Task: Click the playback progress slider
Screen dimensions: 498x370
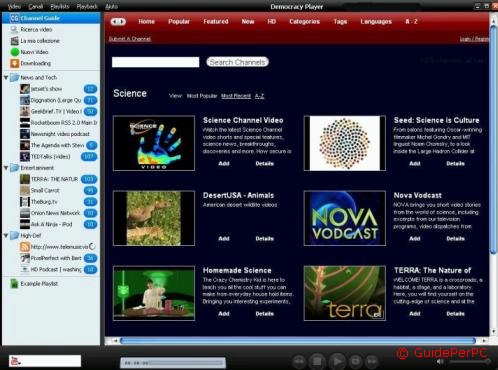Action: (173, 363)
